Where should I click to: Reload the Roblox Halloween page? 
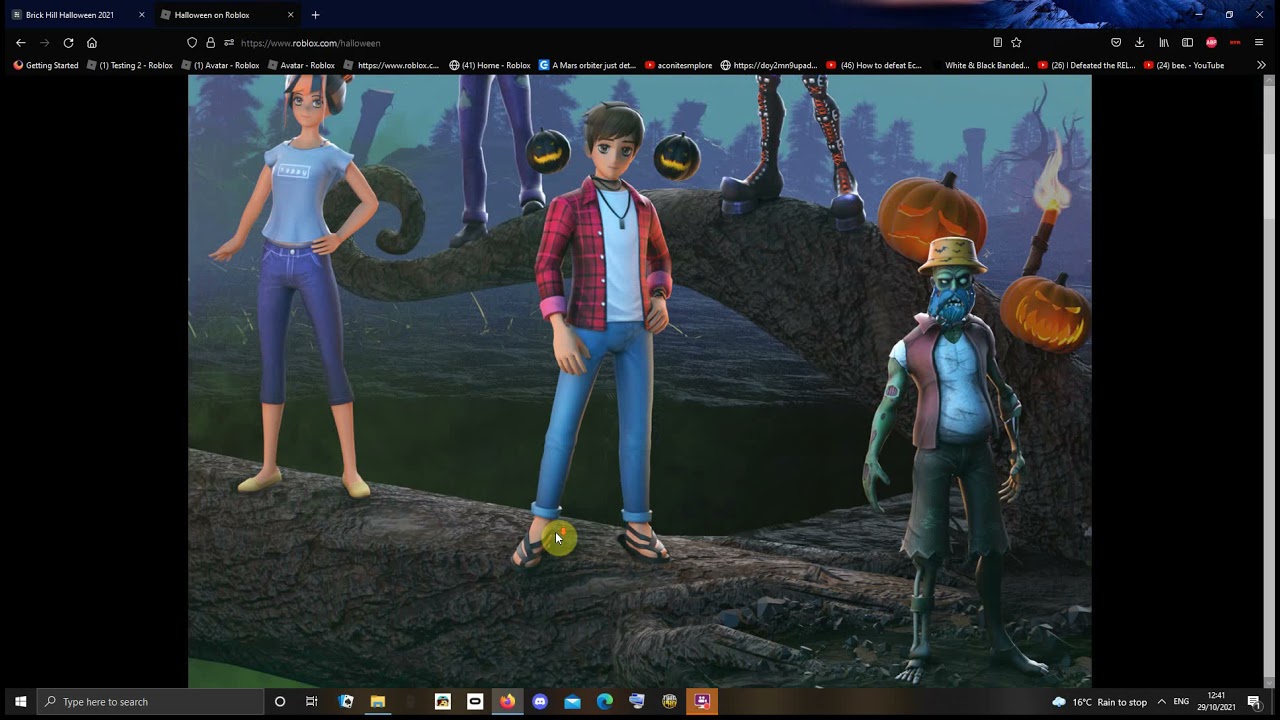[68, 43]
